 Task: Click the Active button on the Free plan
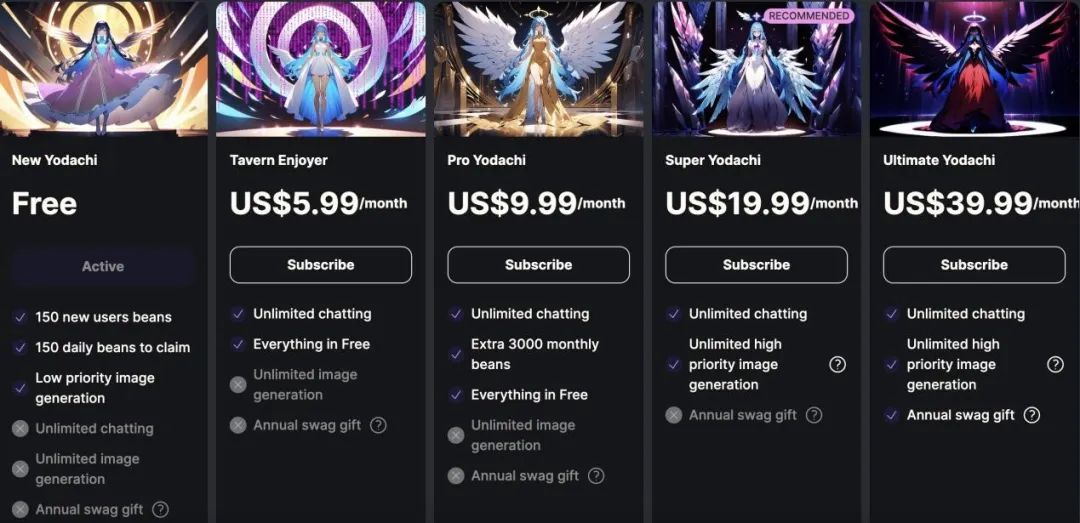[x=103, y=266]
